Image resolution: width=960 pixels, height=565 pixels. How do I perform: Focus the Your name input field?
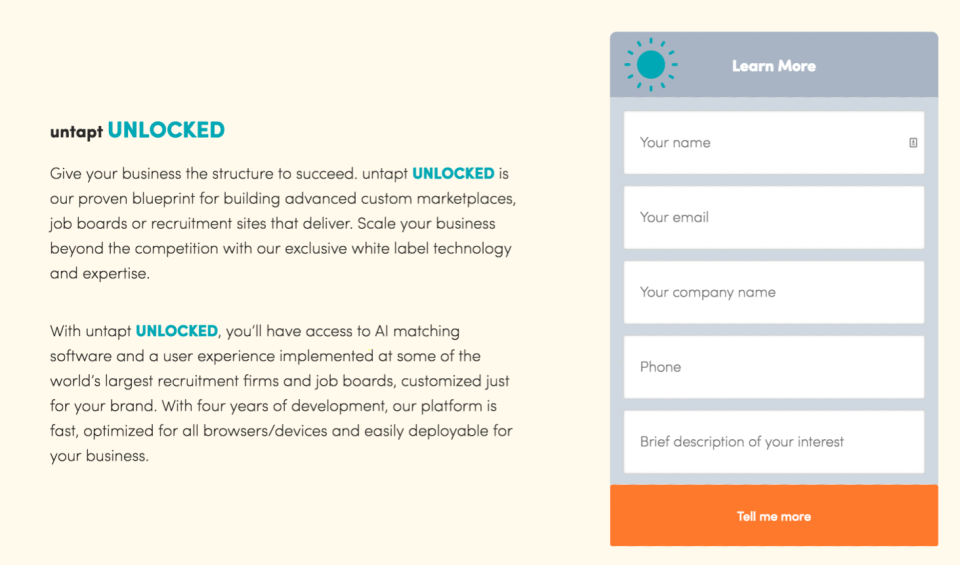774,143
